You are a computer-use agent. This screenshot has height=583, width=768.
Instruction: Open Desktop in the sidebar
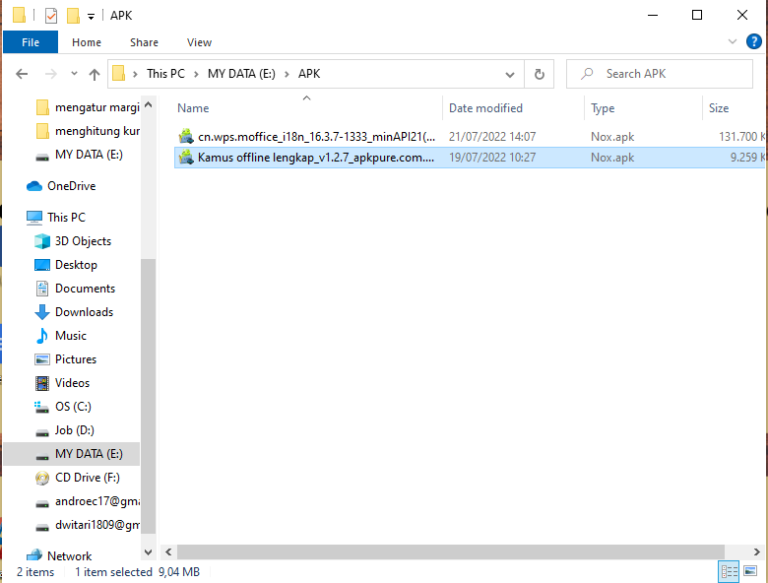pyautogui.click(x=66, y=265)
